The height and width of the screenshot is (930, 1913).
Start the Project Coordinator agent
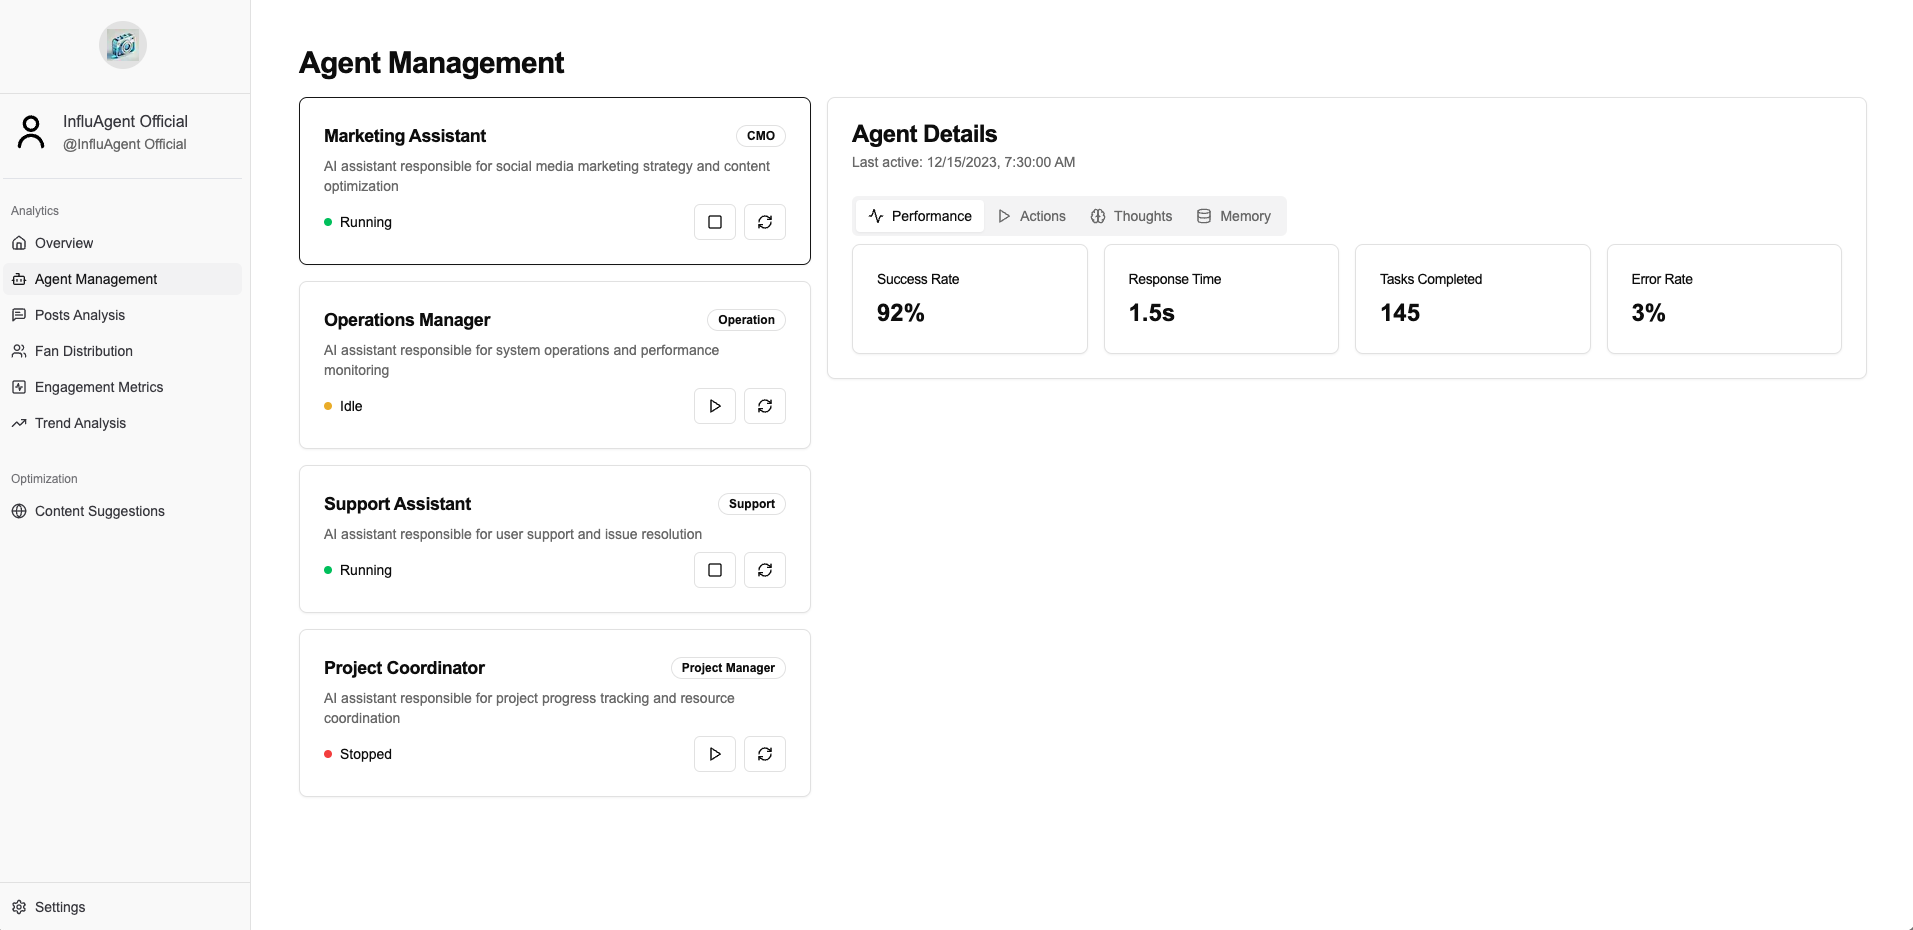pos(714,754)
